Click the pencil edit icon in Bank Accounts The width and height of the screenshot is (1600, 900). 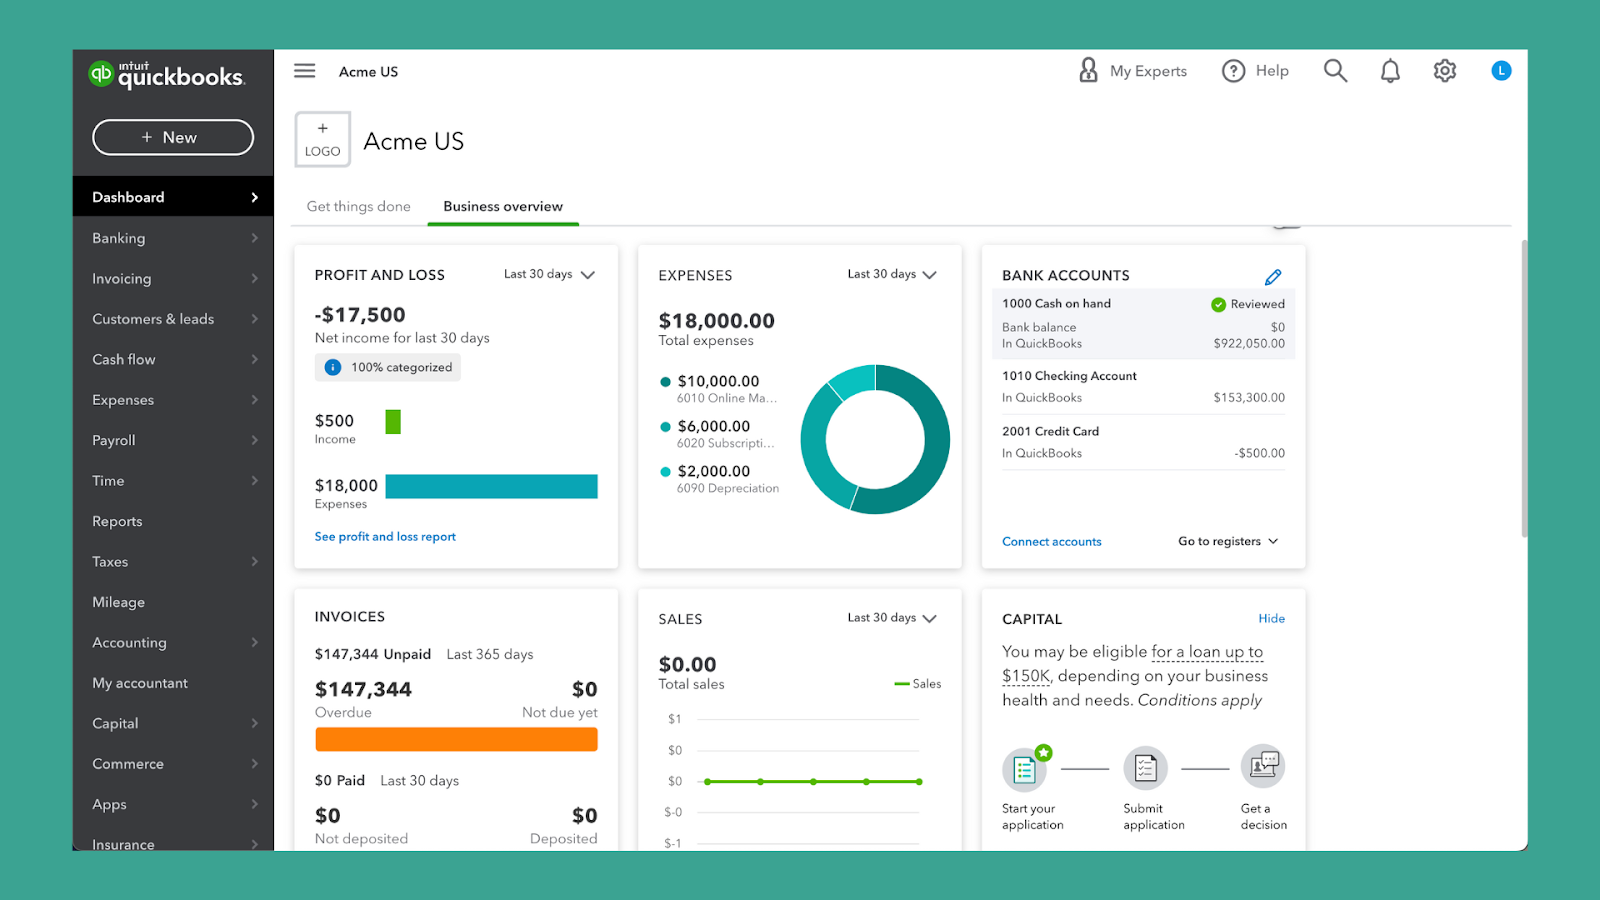click(x=1273, y=277)
